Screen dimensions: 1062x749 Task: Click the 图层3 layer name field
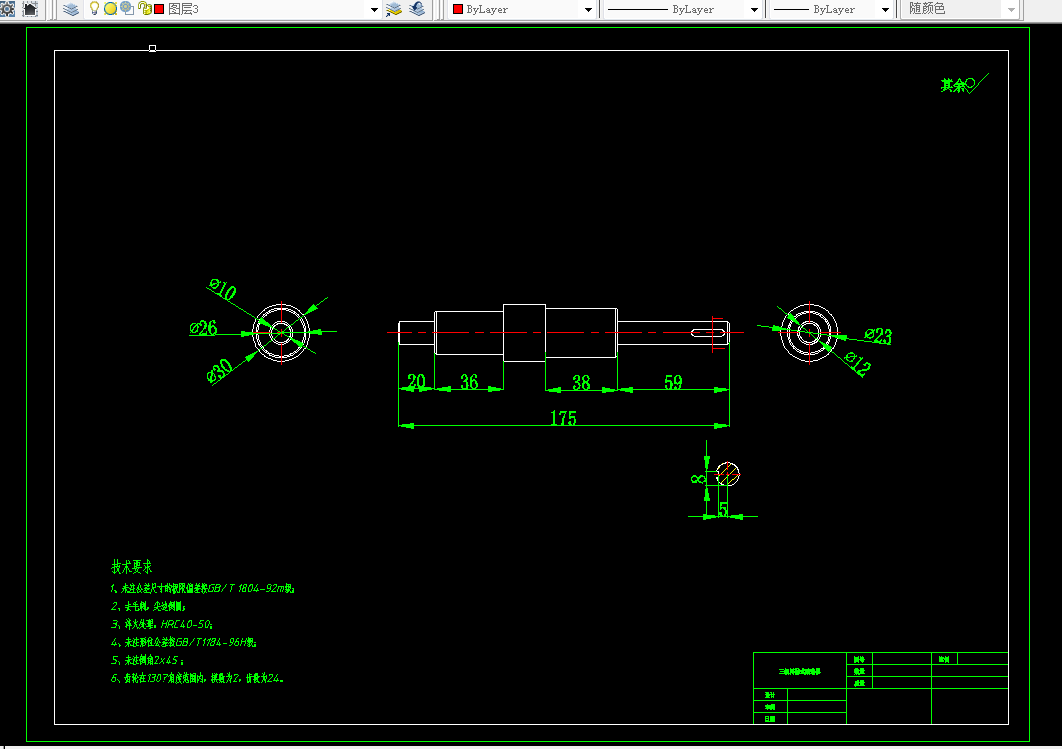183,9
